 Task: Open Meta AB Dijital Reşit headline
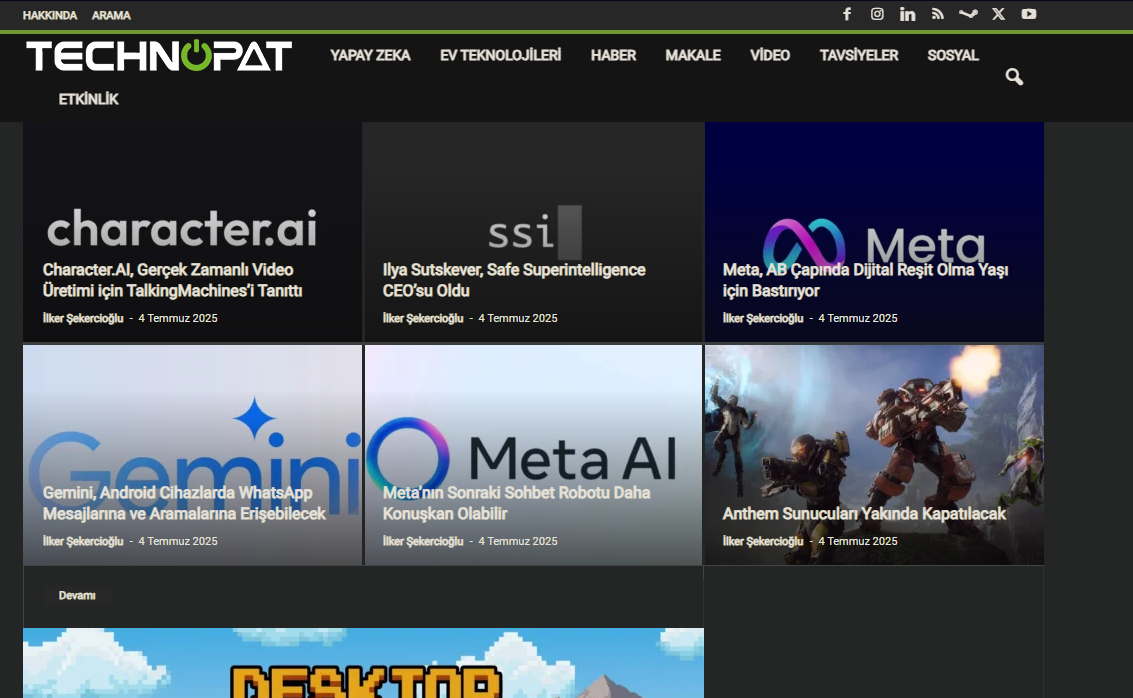[x=865, y=280]
